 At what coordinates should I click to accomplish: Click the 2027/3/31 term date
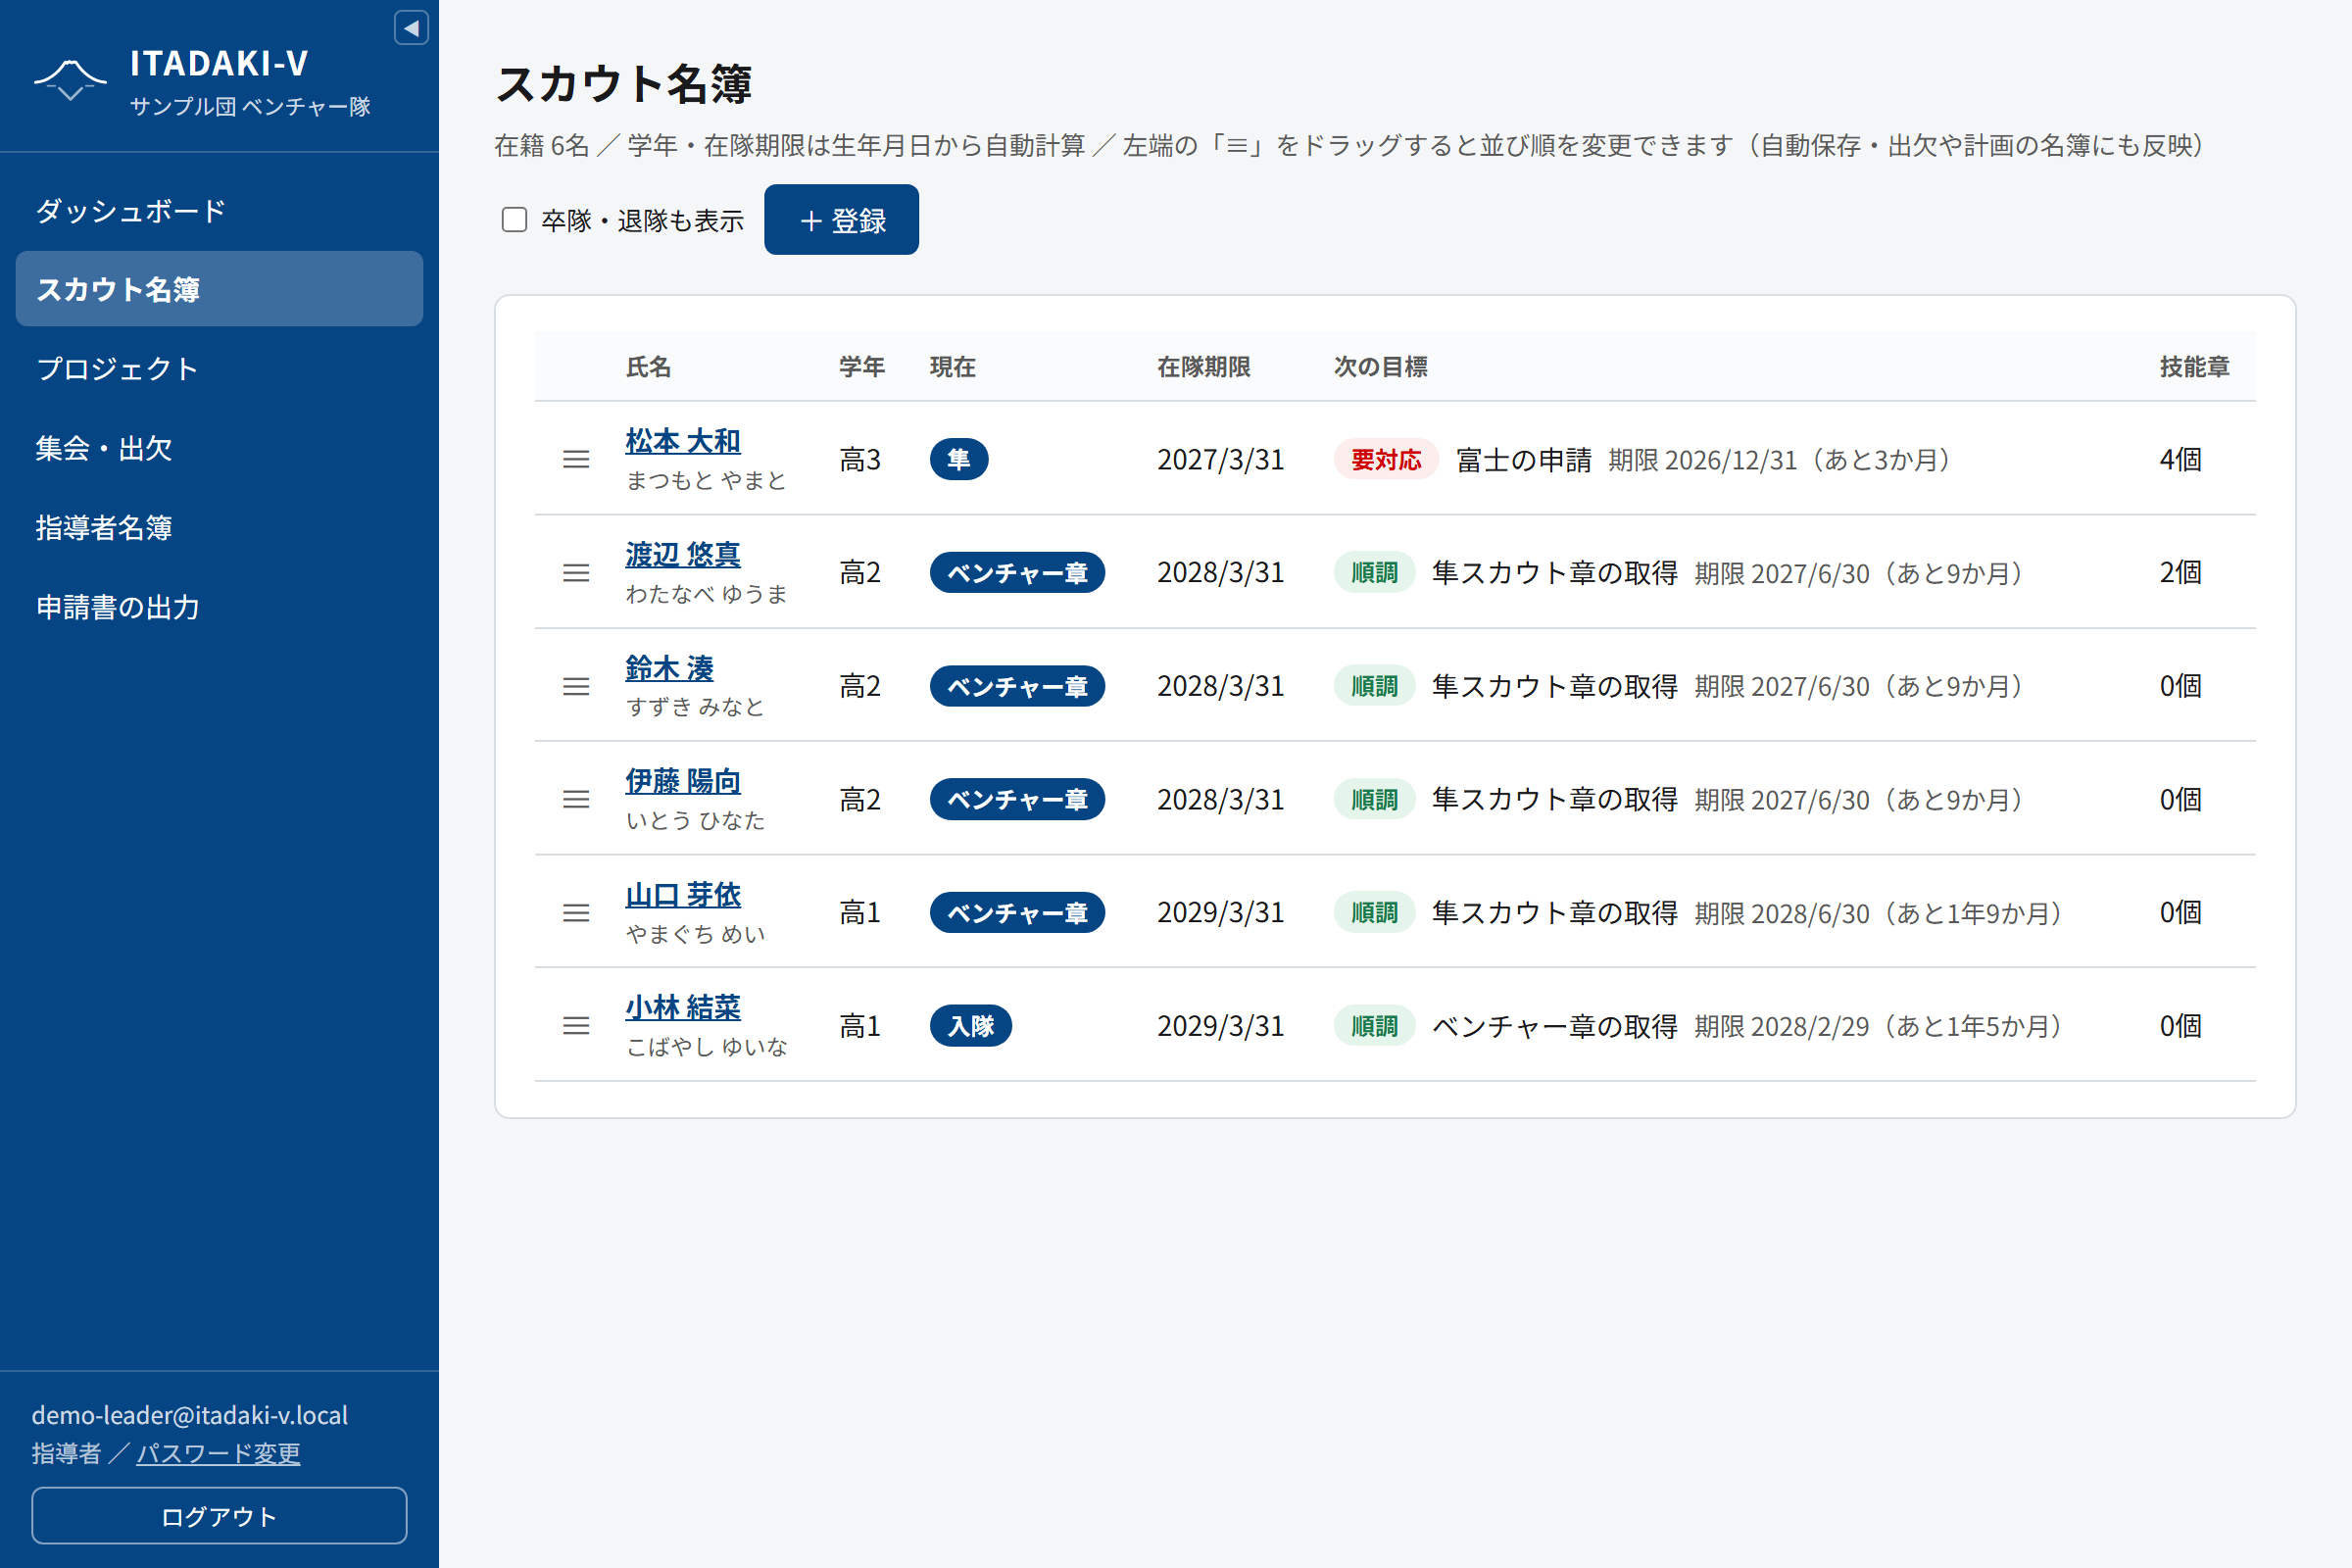pos(1220,459)
